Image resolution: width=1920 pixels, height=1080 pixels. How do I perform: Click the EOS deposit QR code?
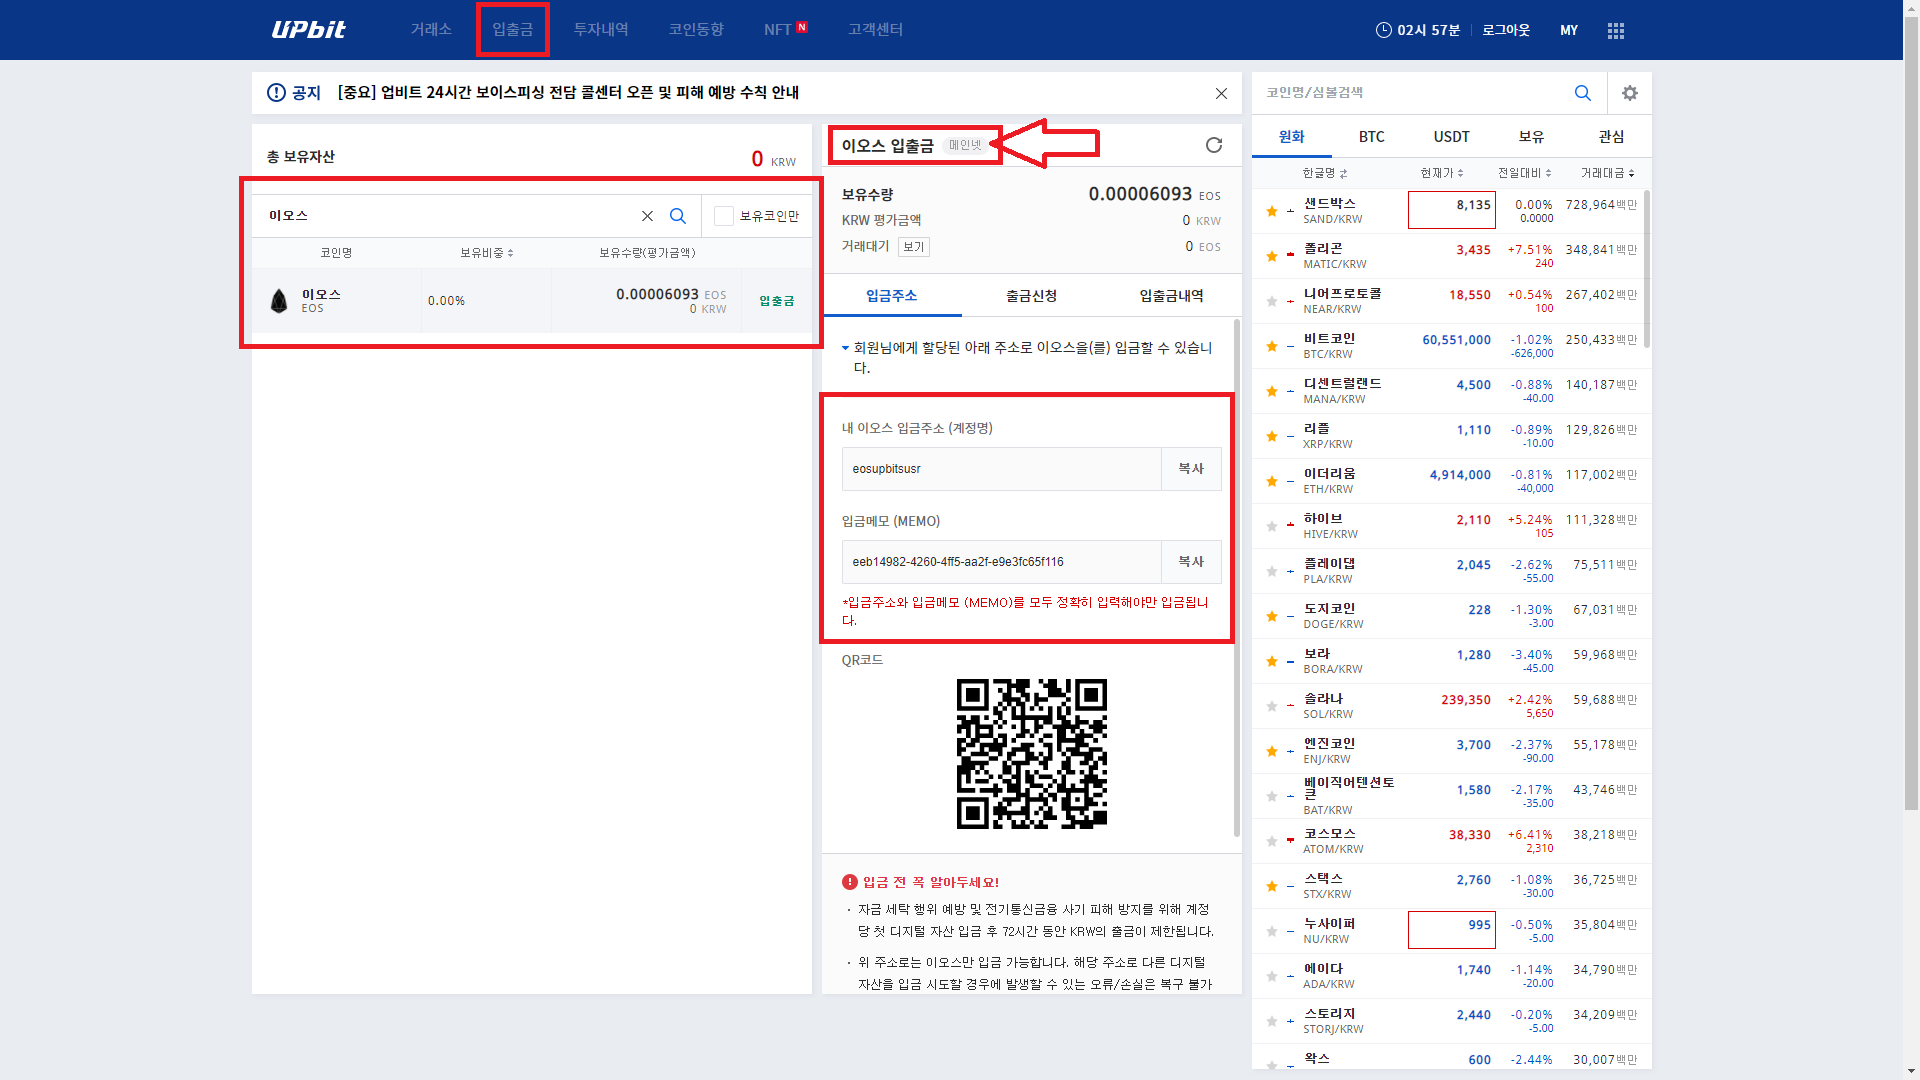1031,753
